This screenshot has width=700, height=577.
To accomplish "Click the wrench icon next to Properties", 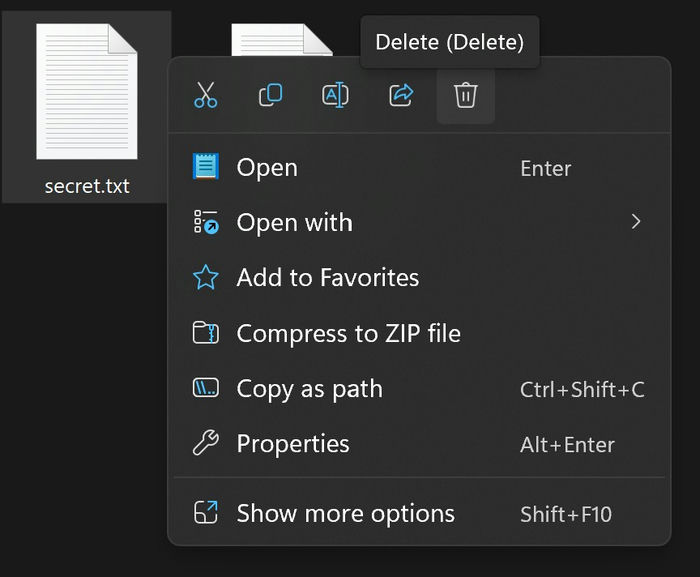I will pyautogui.click(x=206, y=444).
